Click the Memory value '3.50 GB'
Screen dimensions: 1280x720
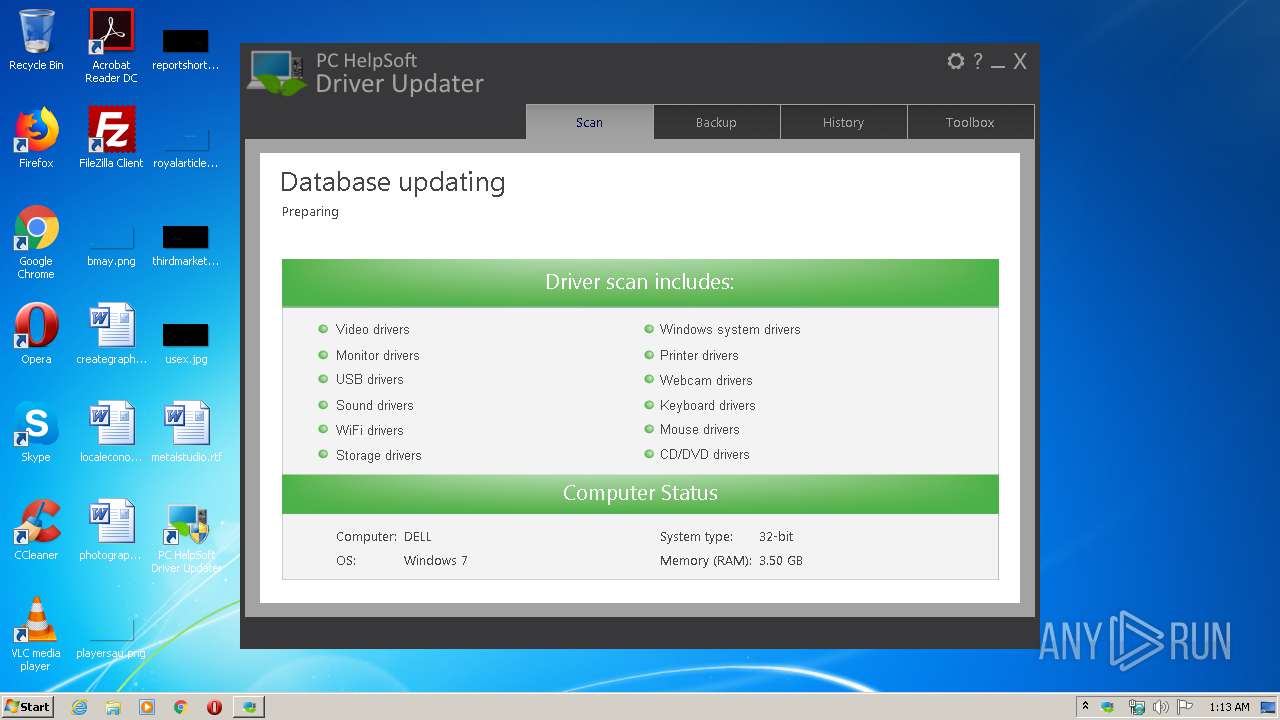pyautogui.click(x=781, y=561)
